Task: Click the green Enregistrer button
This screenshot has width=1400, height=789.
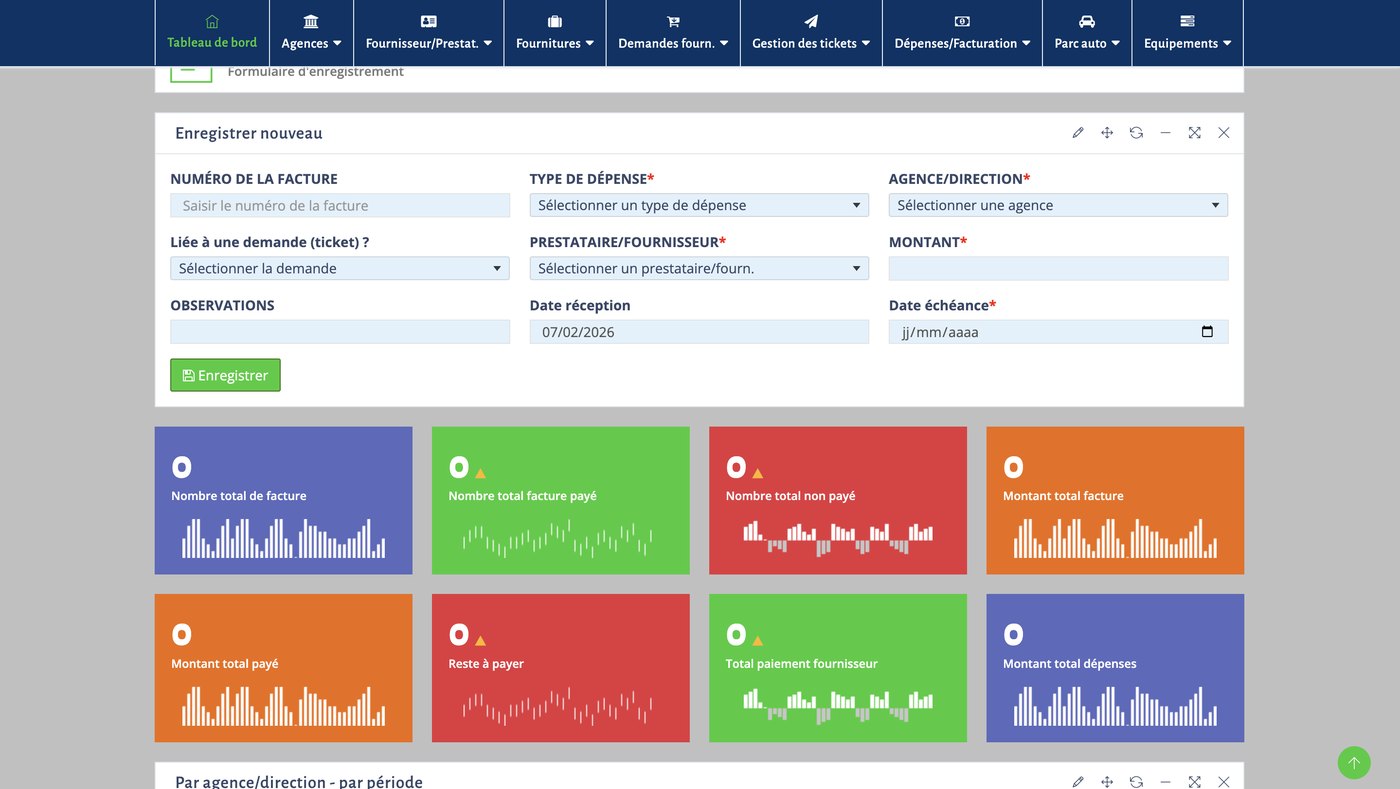Action: (225, 375)
